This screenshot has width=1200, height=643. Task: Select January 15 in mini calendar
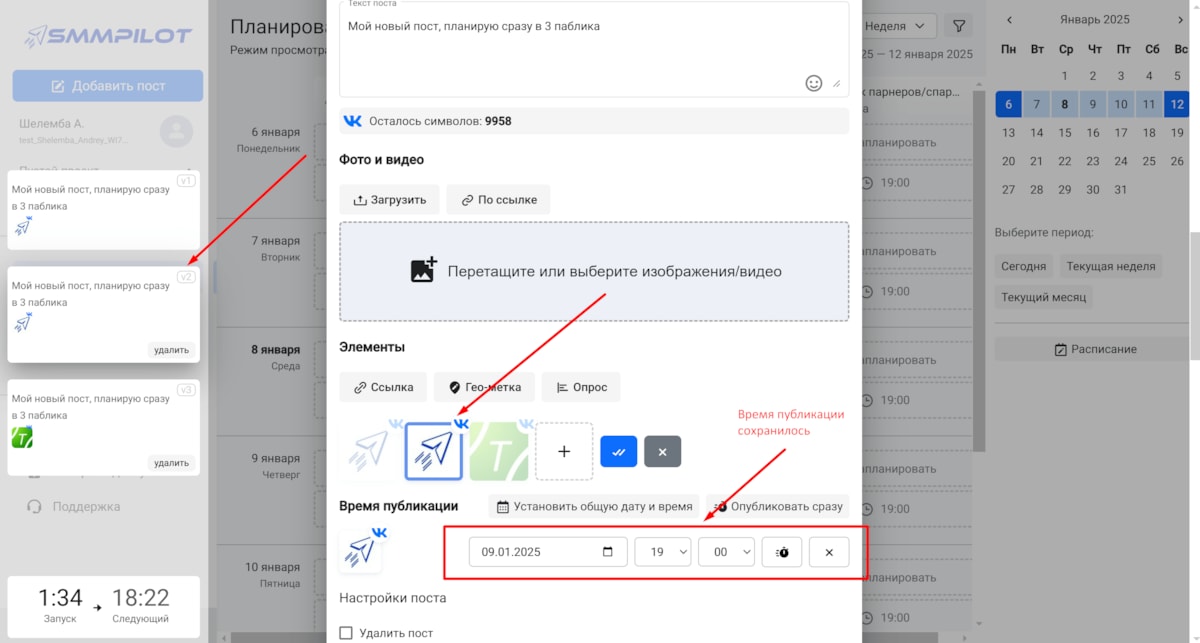pos(1065,133)
